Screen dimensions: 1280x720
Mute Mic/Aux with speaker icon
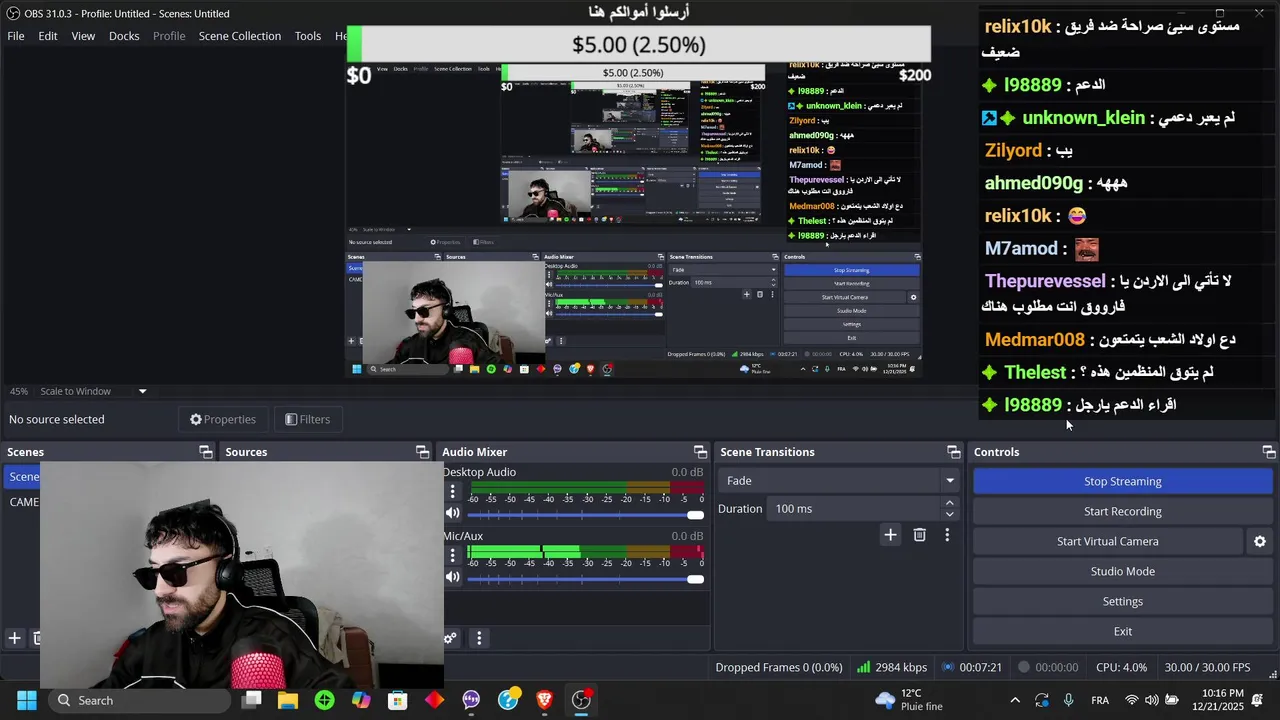(453, 577)
